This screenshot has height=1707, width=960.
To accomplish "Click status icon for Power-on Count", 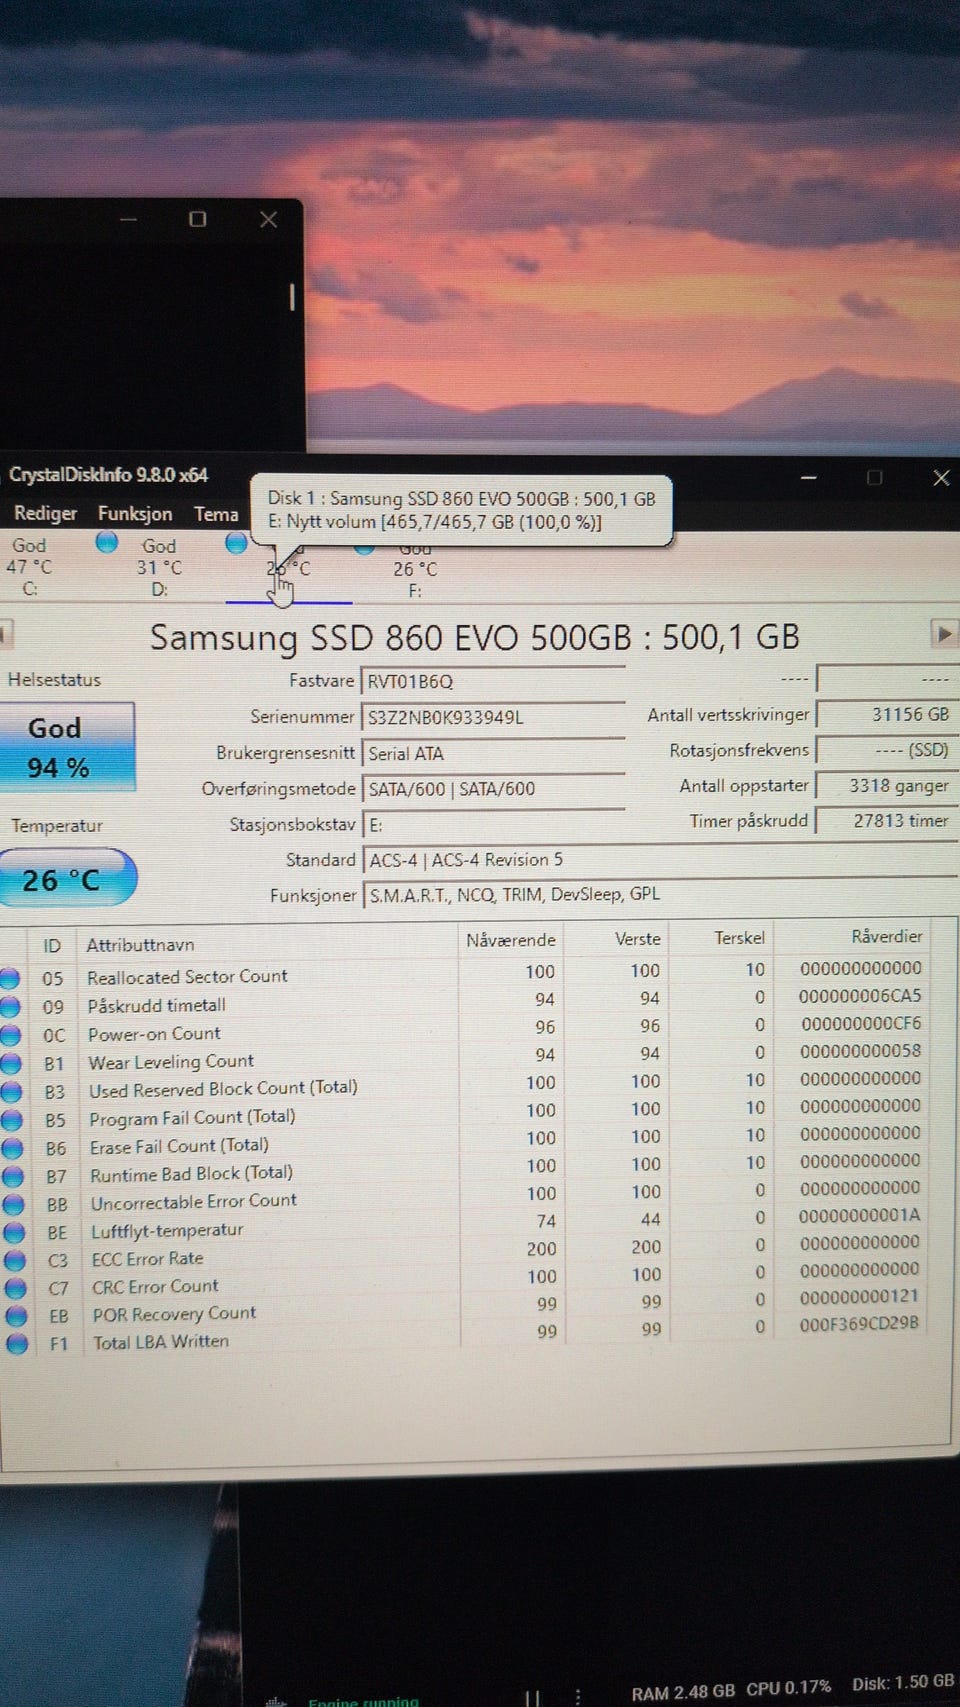I will coord(11,1034).
